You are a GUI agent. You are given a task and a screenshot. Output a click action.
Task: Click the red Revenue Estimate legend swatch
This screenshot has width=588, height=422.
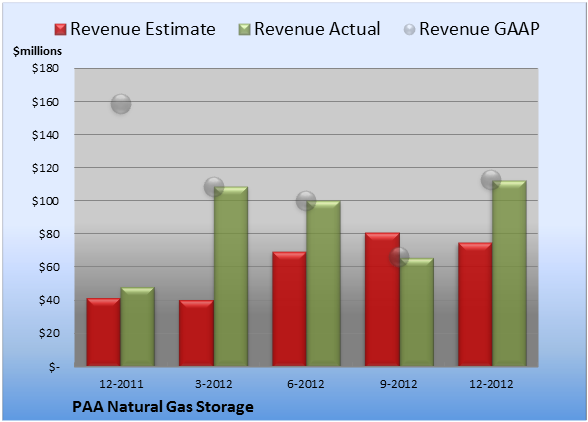pyautogui.click(x=60, y=30)
